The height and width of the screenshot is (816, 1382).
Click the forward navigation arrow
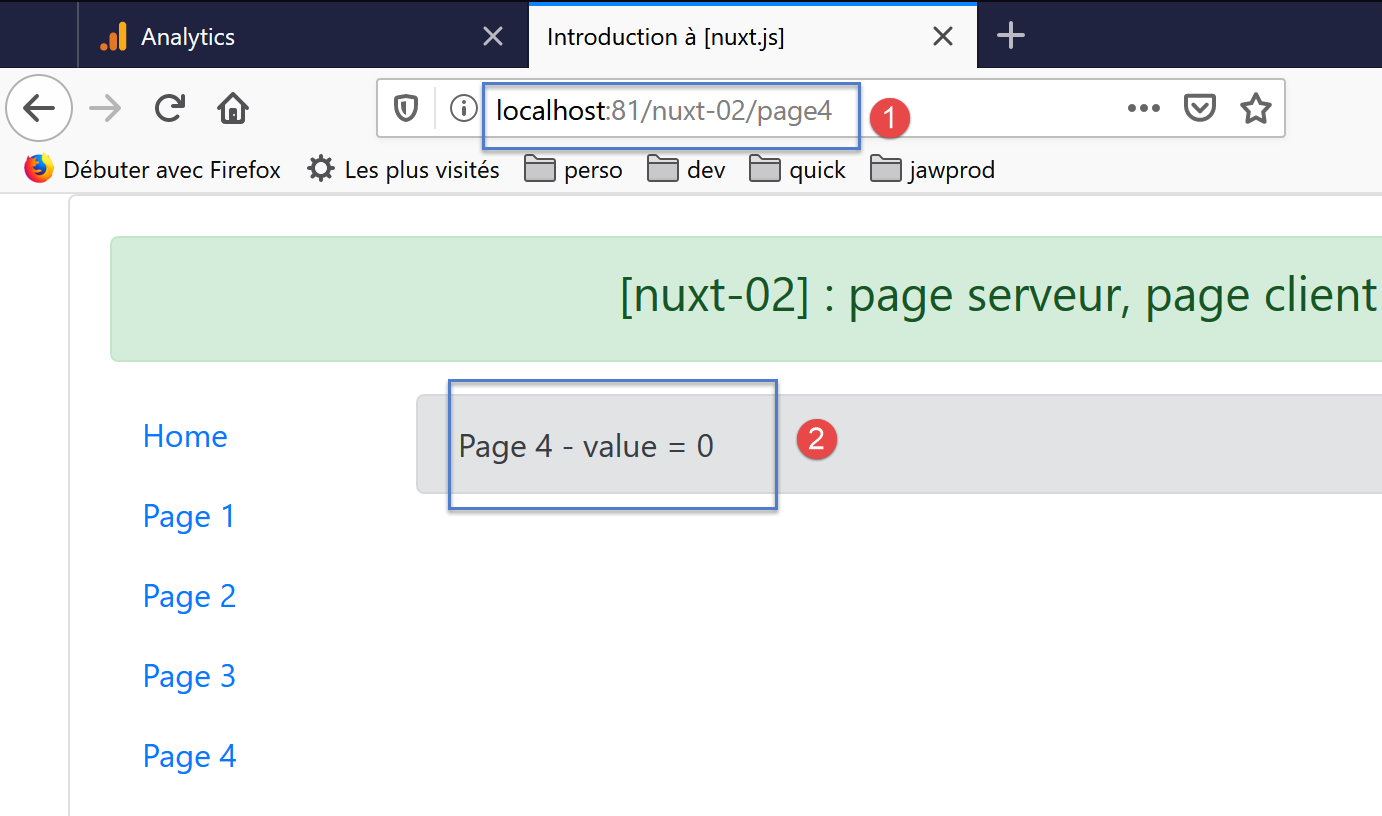[x=105, y=108]
